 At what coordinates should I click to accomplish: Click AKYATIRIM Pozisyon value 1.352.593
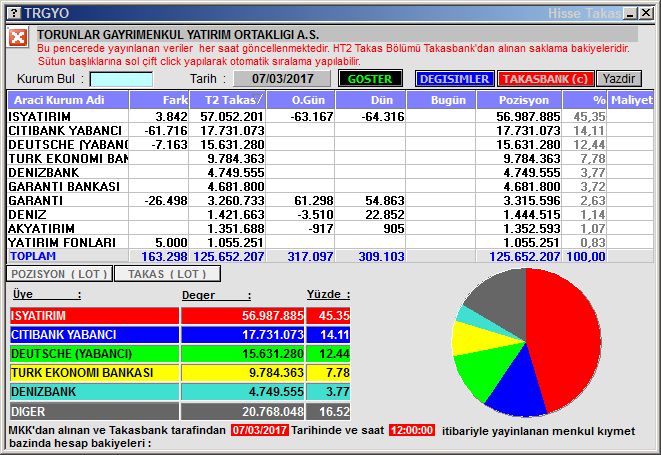point(532,229)
